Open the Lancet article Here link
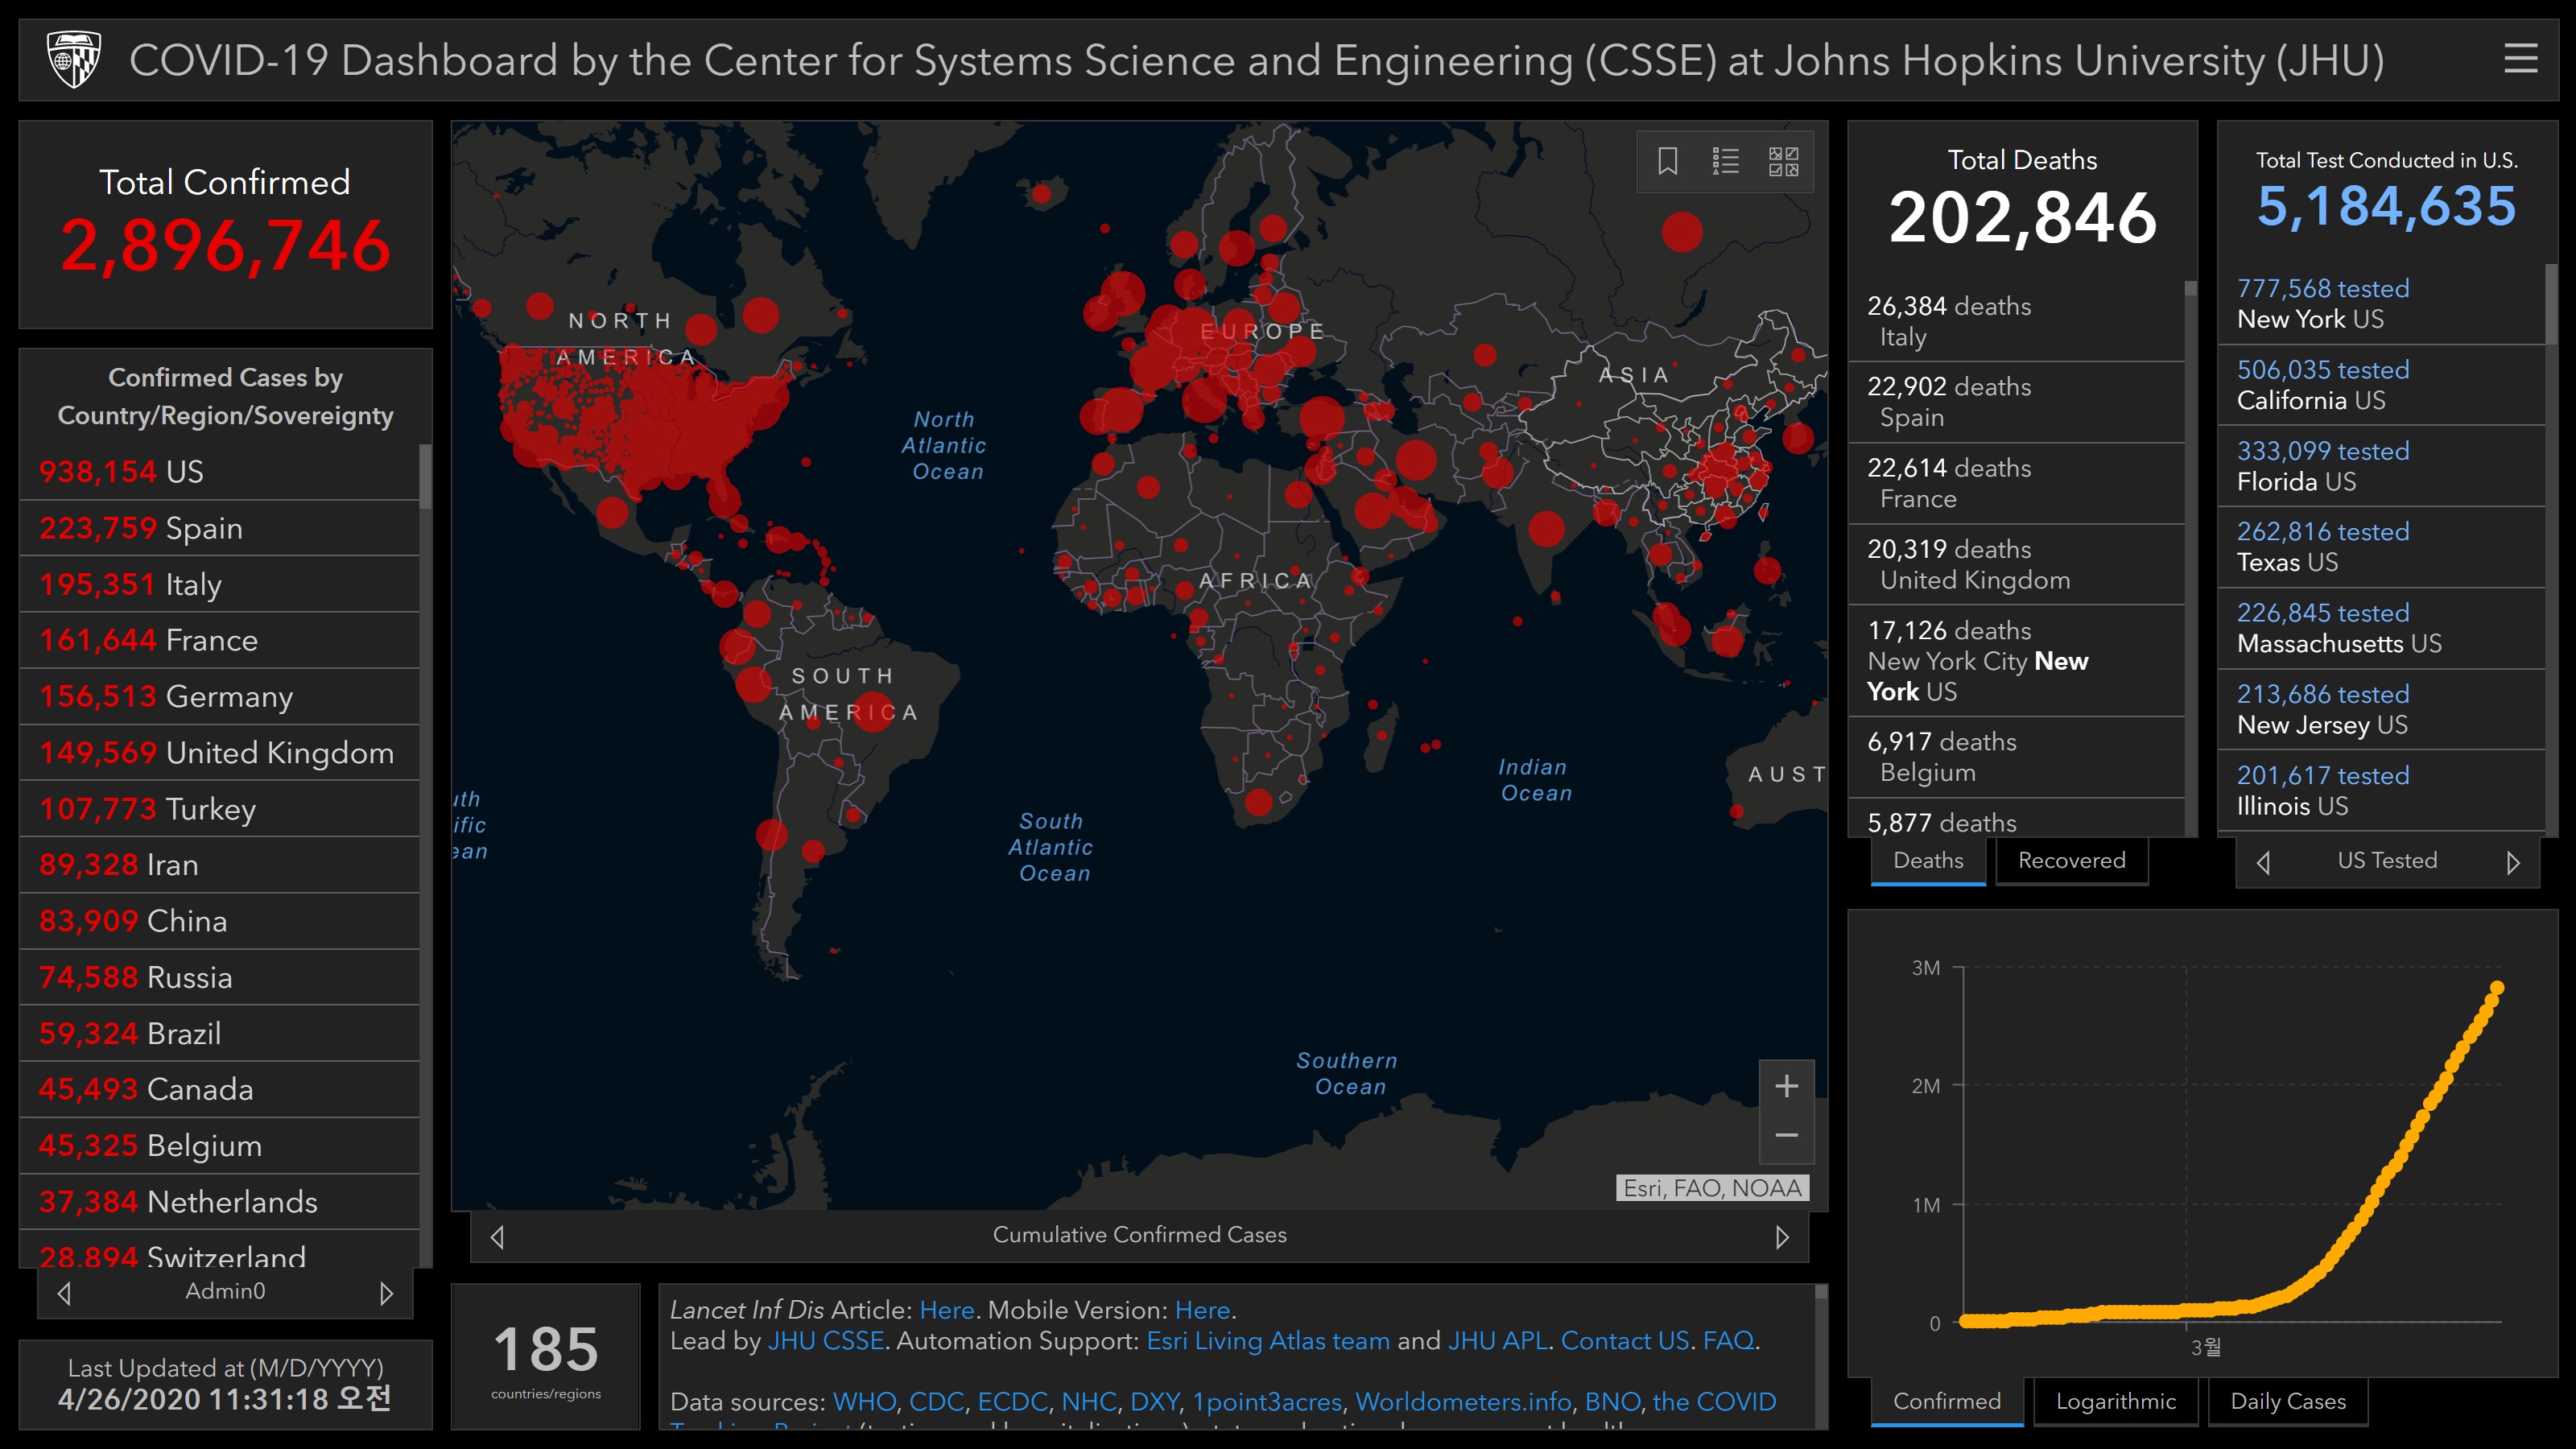This screenshot has width=2576, height=1449. coord(946,1310)
